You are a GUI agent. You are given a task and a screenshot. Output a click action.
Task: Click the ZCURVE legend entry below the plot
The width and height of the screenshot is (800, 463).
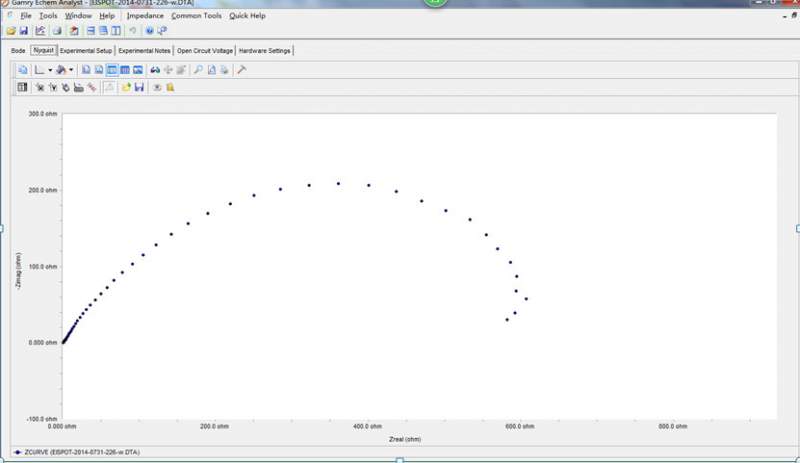point(77,452)
